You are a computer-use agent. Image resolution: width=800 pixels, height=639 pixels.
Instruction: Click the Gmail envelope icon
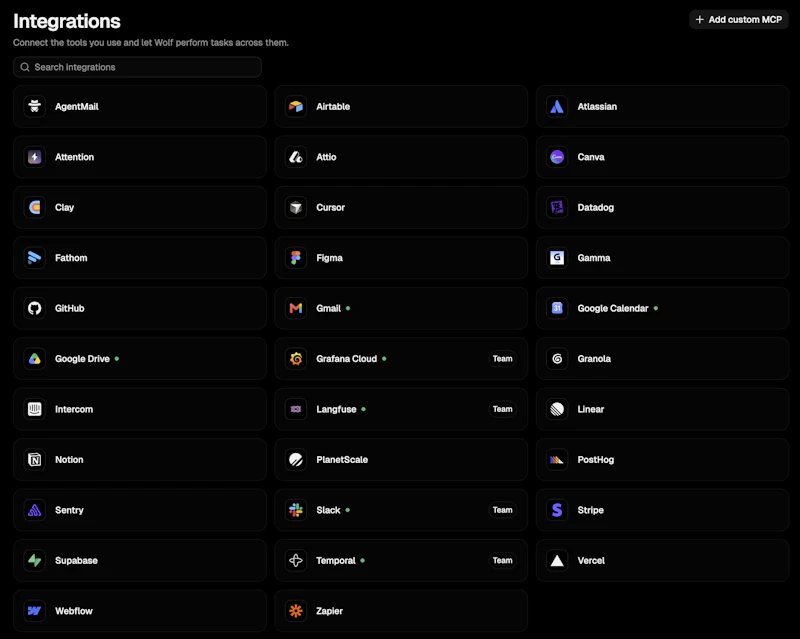click(x=296, y=308)
